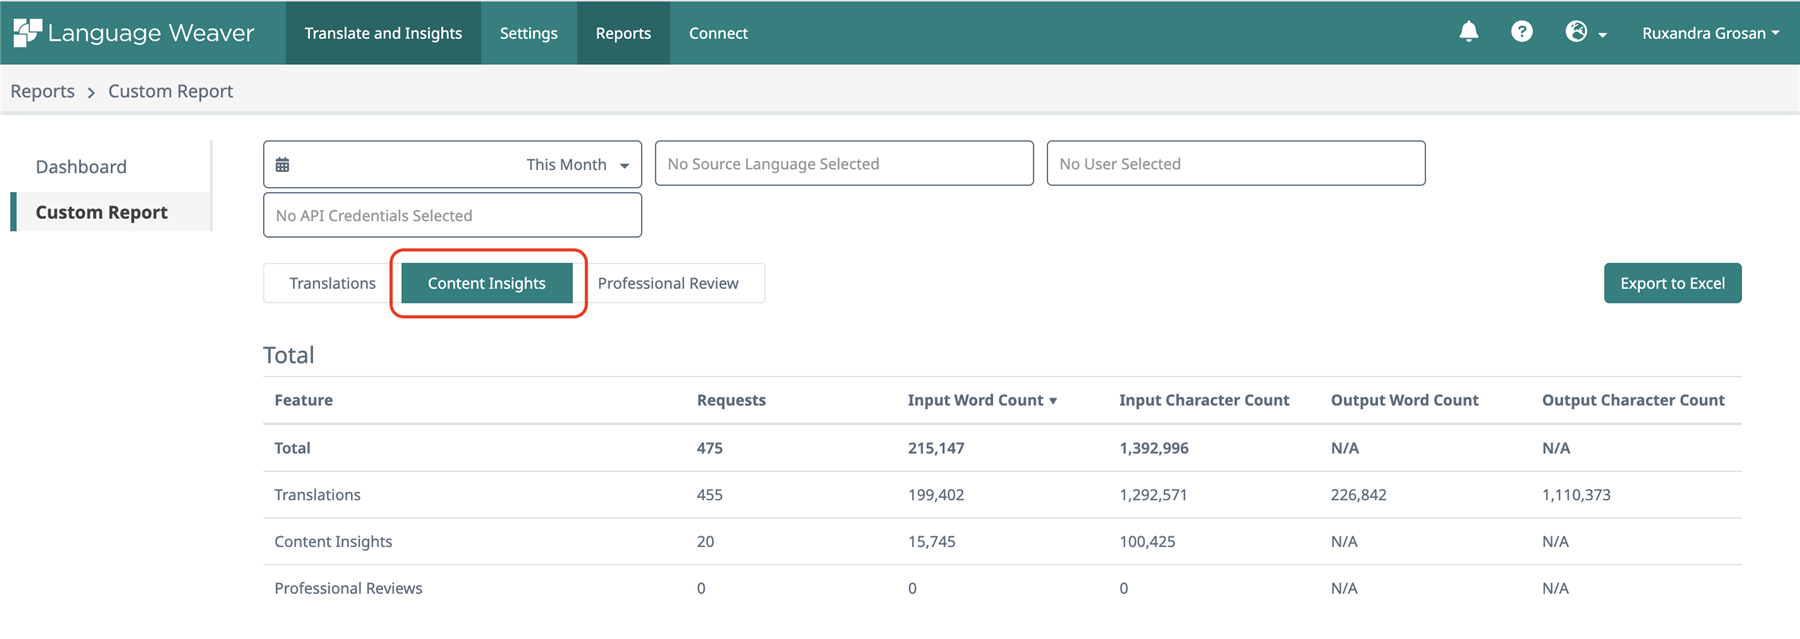Sort by the Feature column header
1800x639 pixels.
click(x=304, y=400)
